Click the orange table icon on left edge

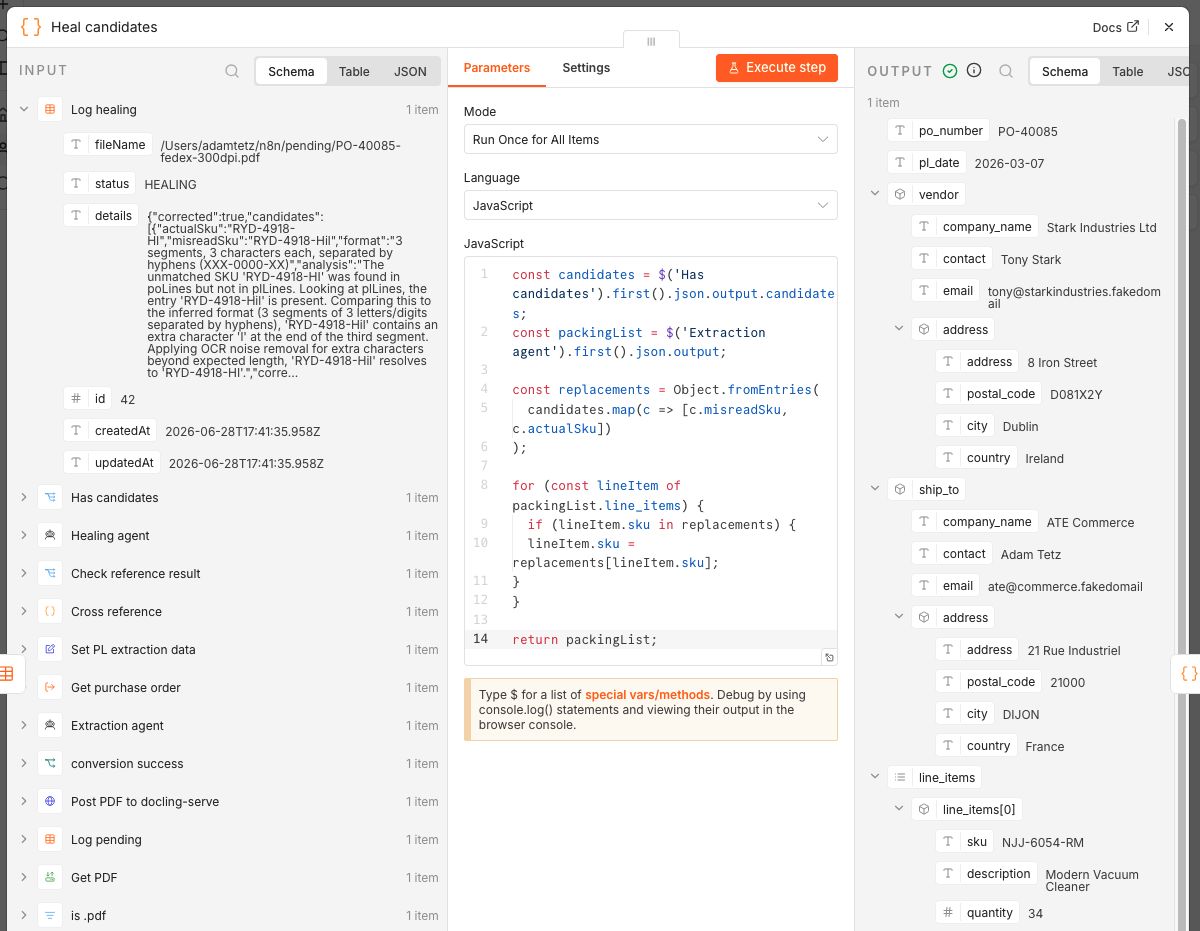coord(6,674)
